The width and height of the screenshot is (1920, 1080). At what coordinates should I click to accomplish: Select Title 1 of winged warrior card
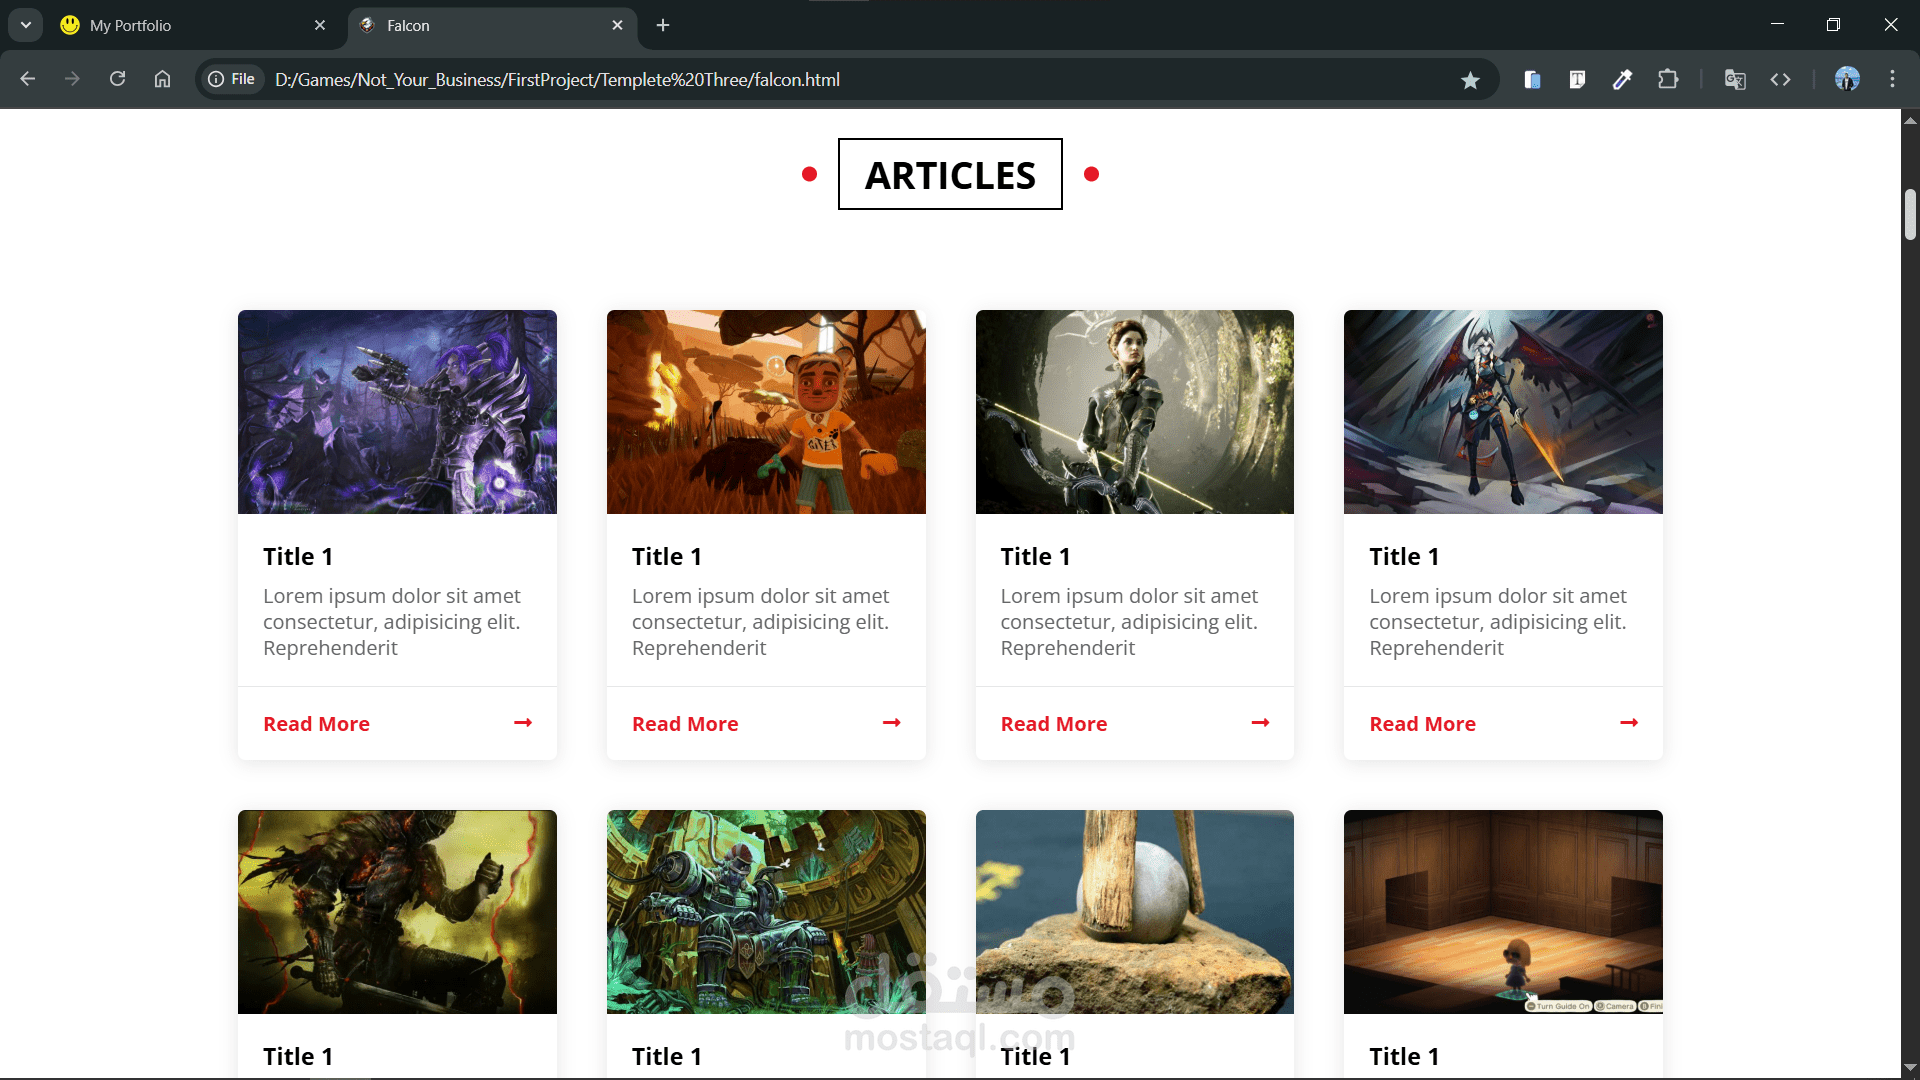tap(1404, 556)
